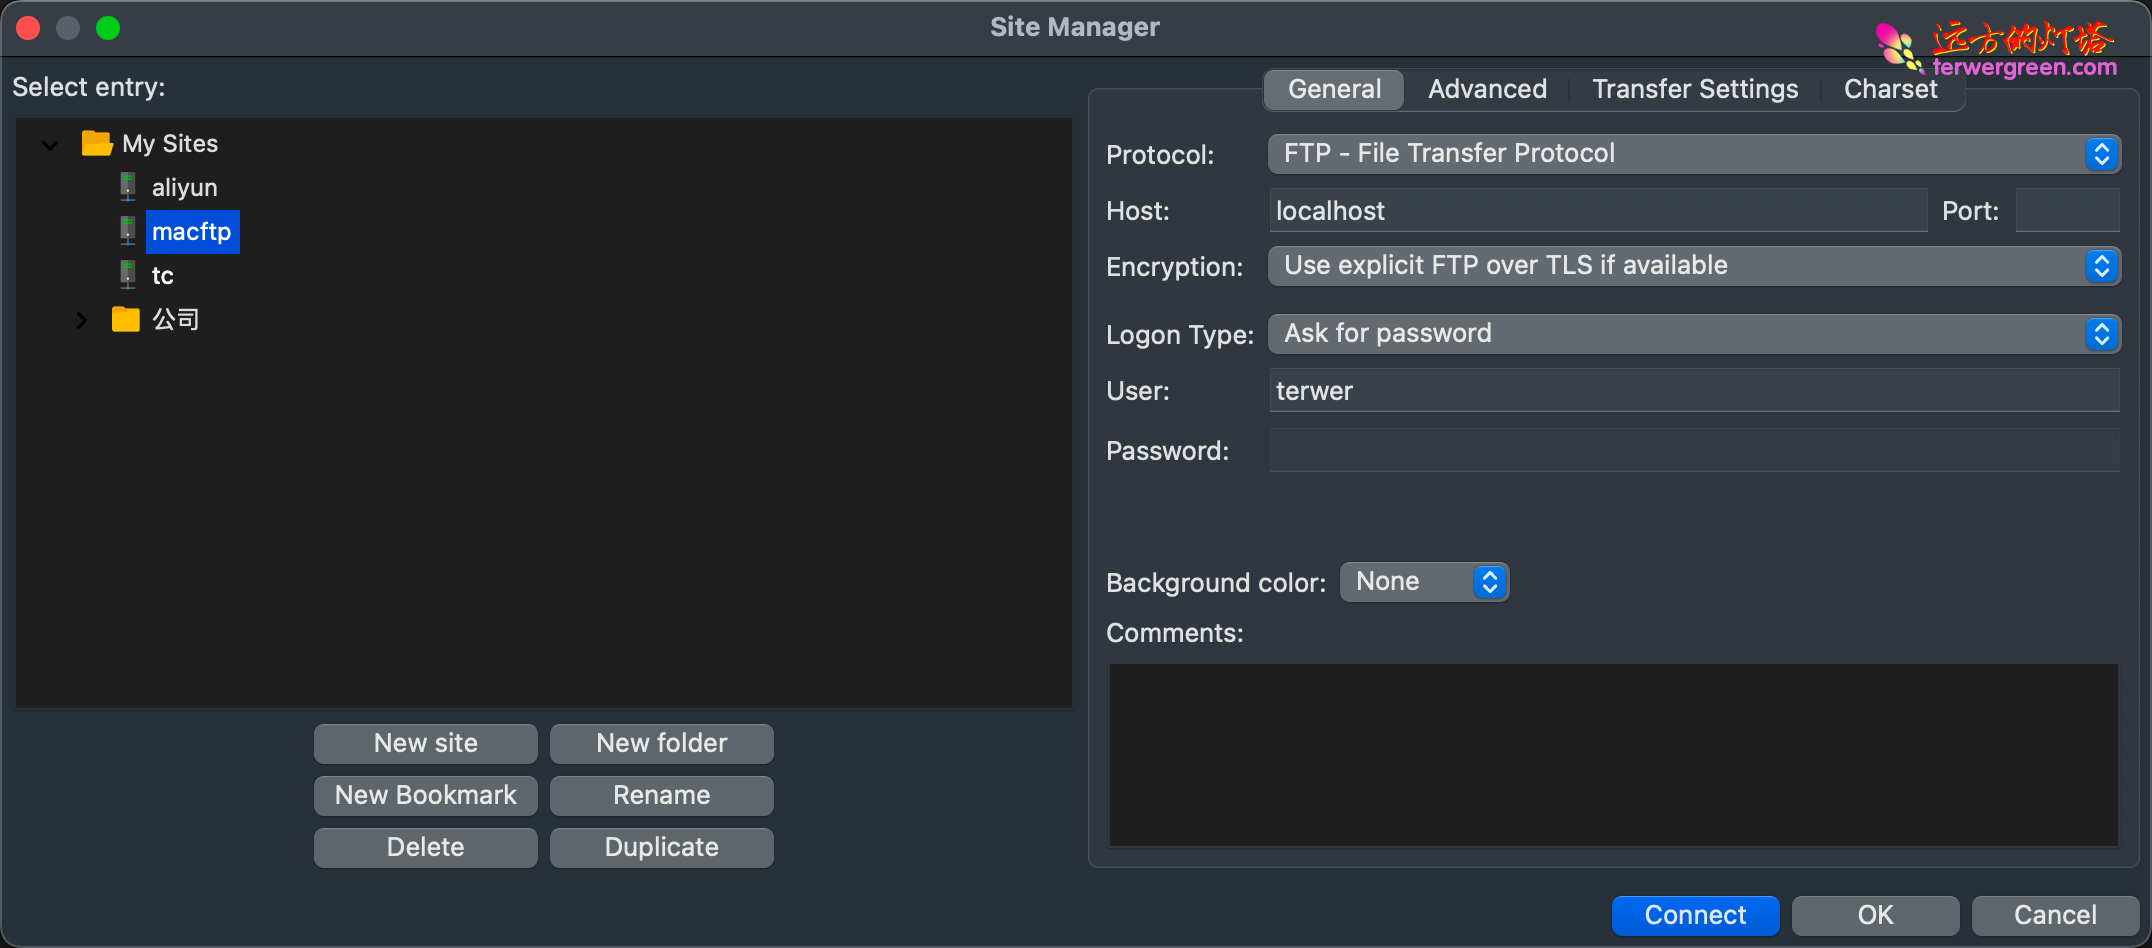Viewport: 2152px width, 948px height.
Task: Choose a Background color from dropdown
Action: 1423,582
